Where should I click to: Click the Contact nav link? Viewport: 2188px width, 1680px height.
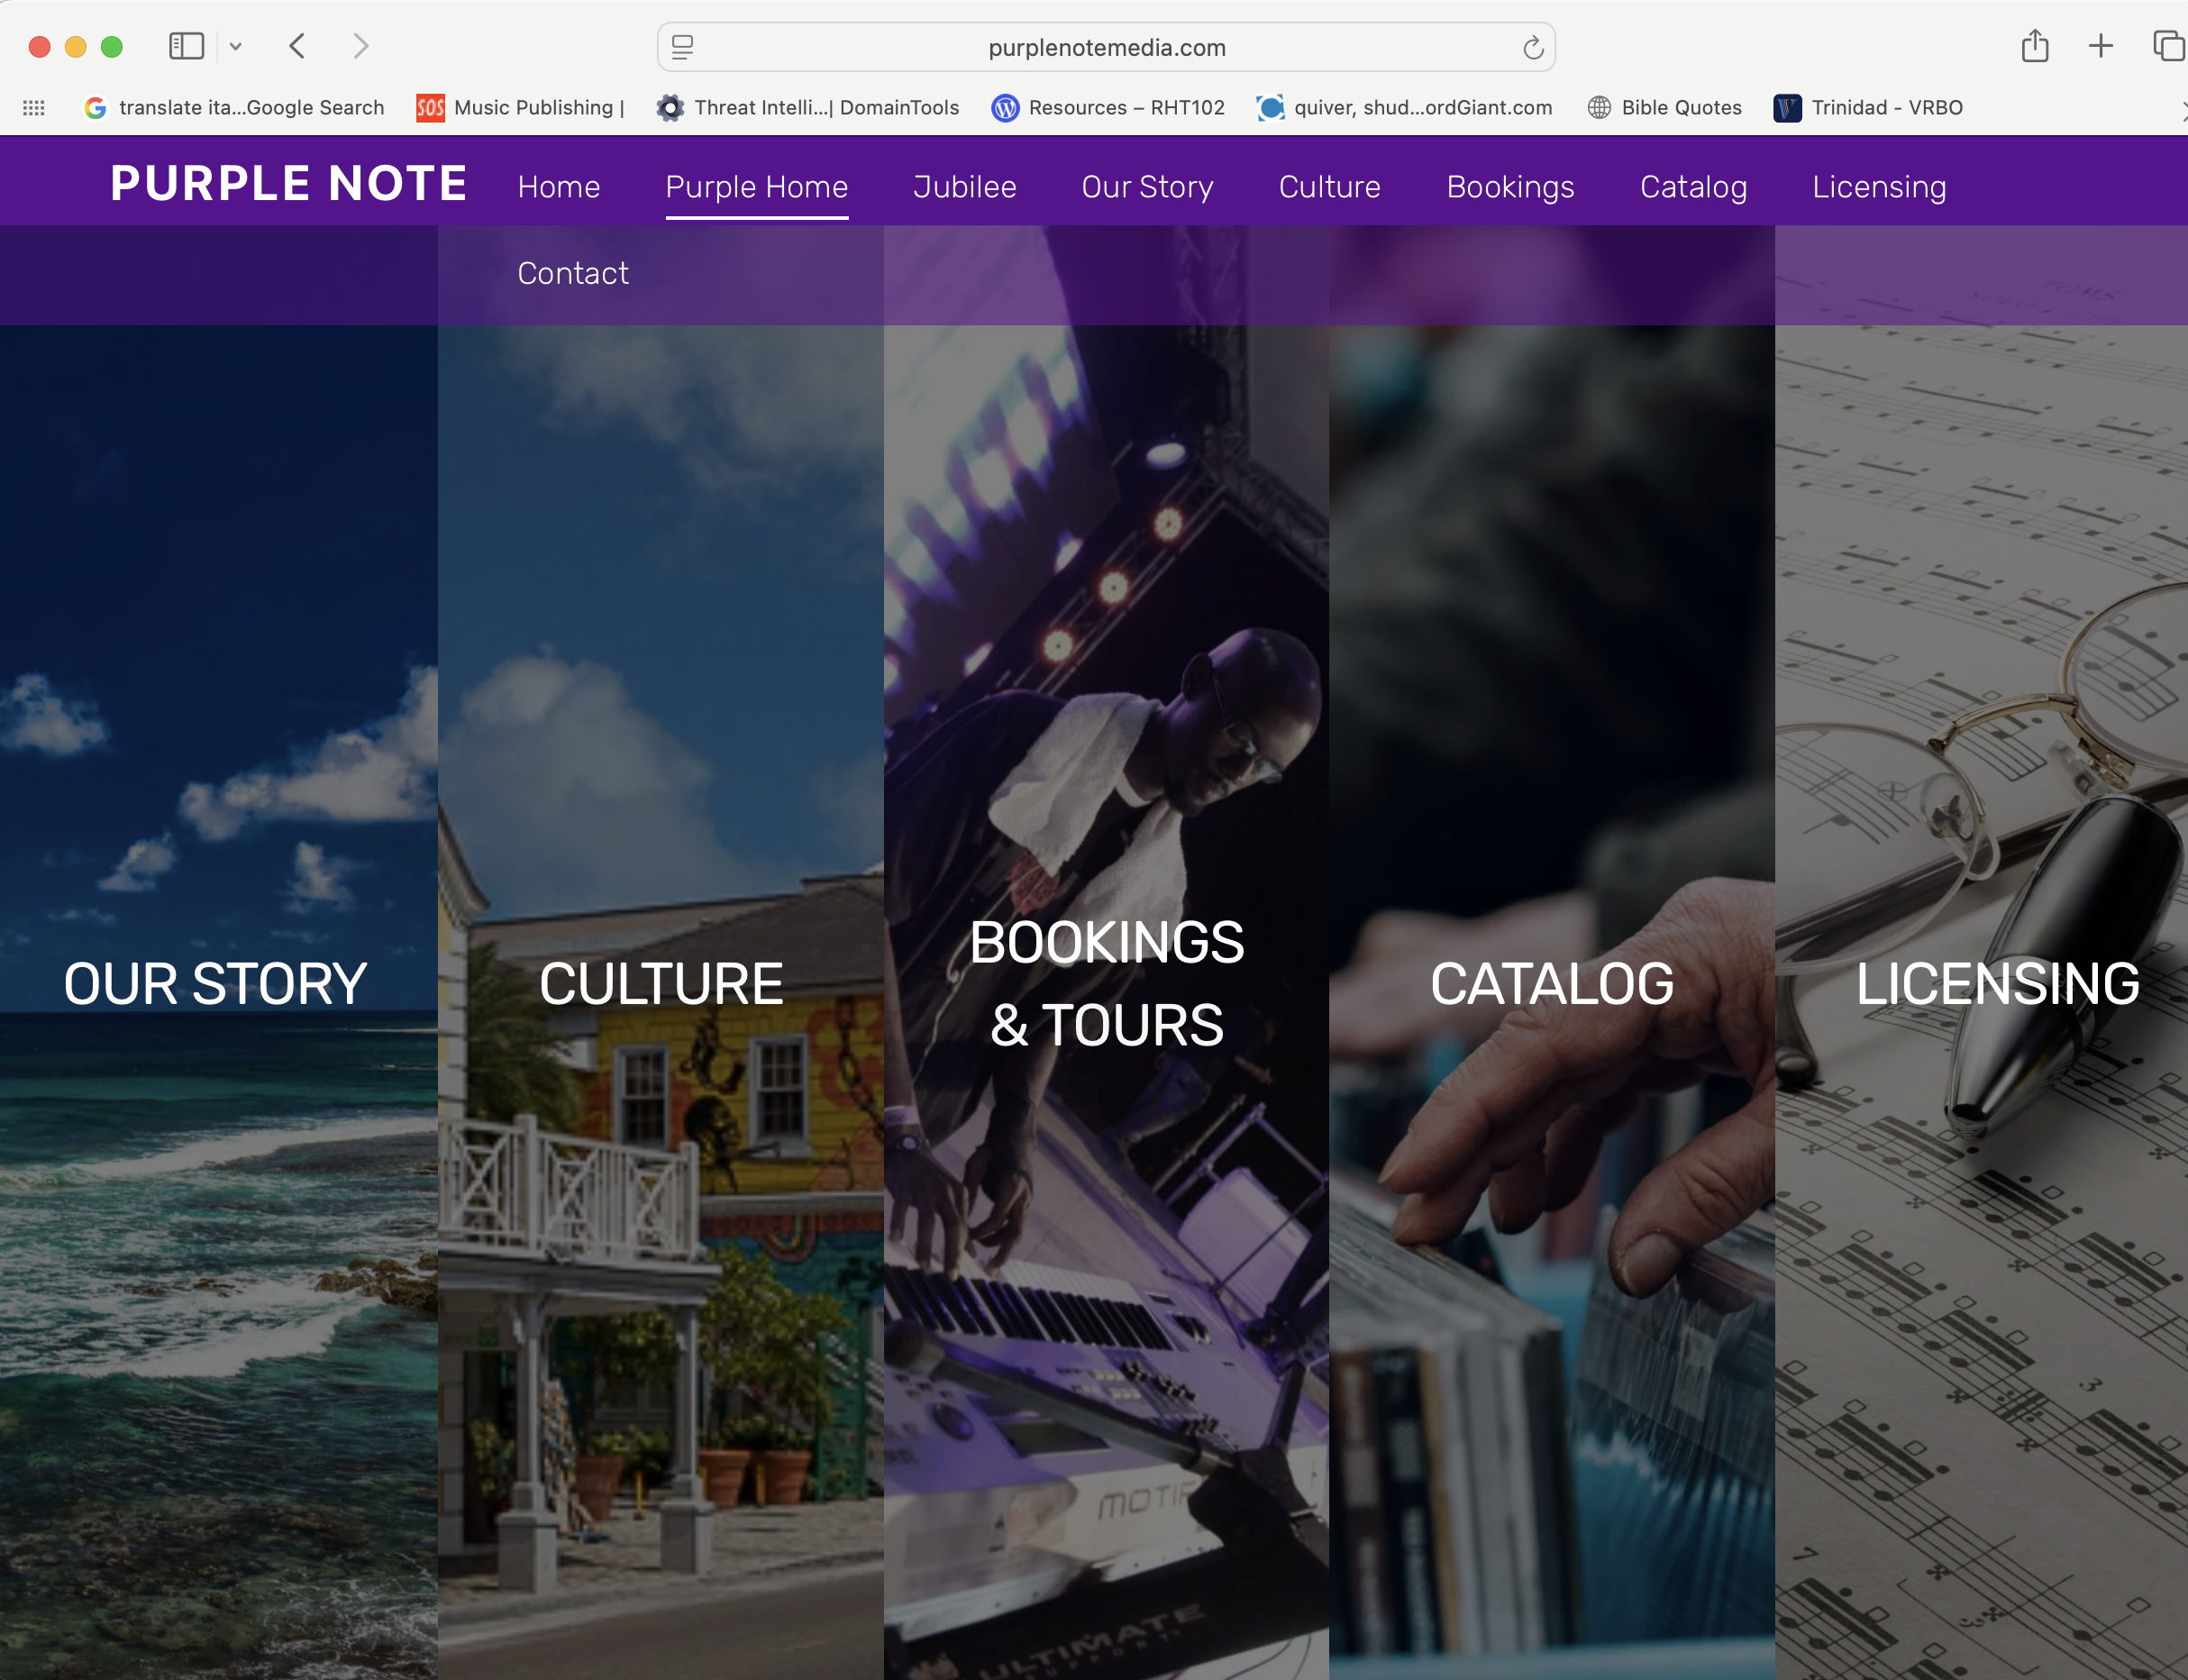click(573, 273)
